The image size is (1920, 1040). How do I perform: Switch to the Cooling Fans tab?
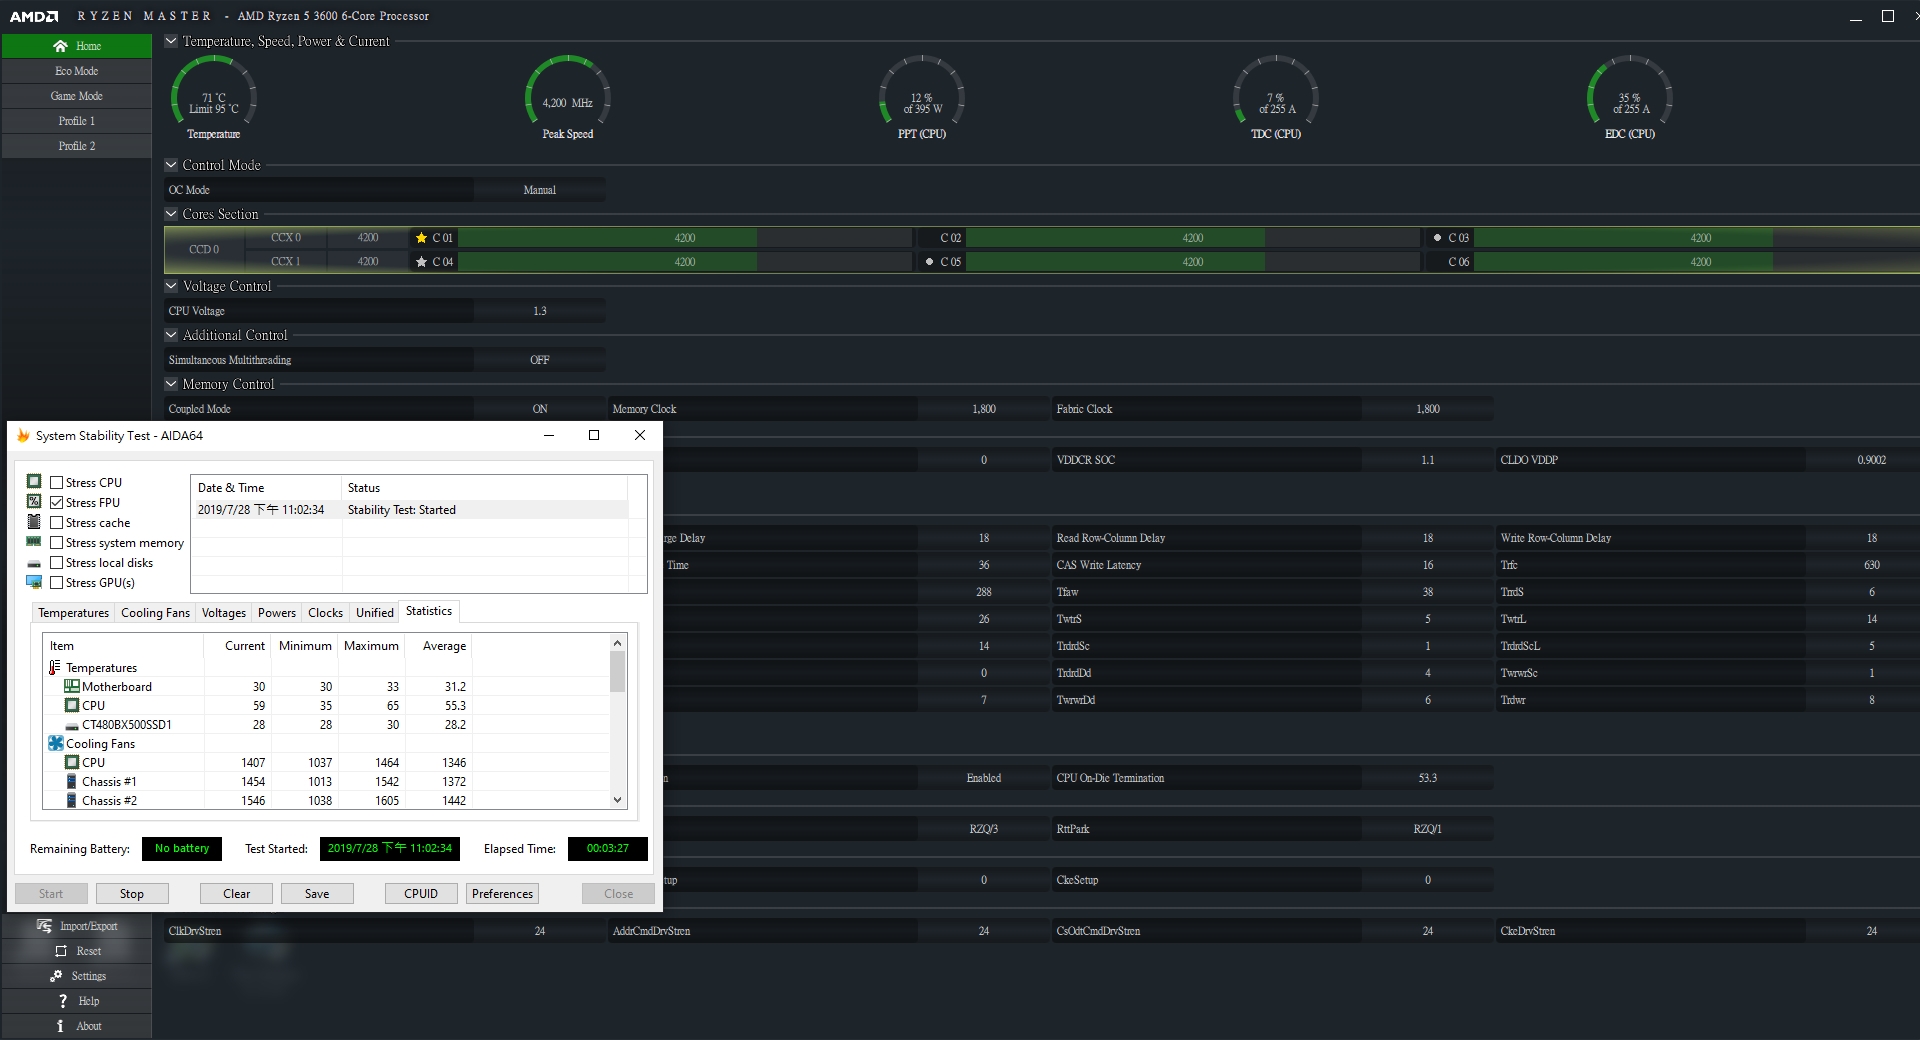click(155, 613)
